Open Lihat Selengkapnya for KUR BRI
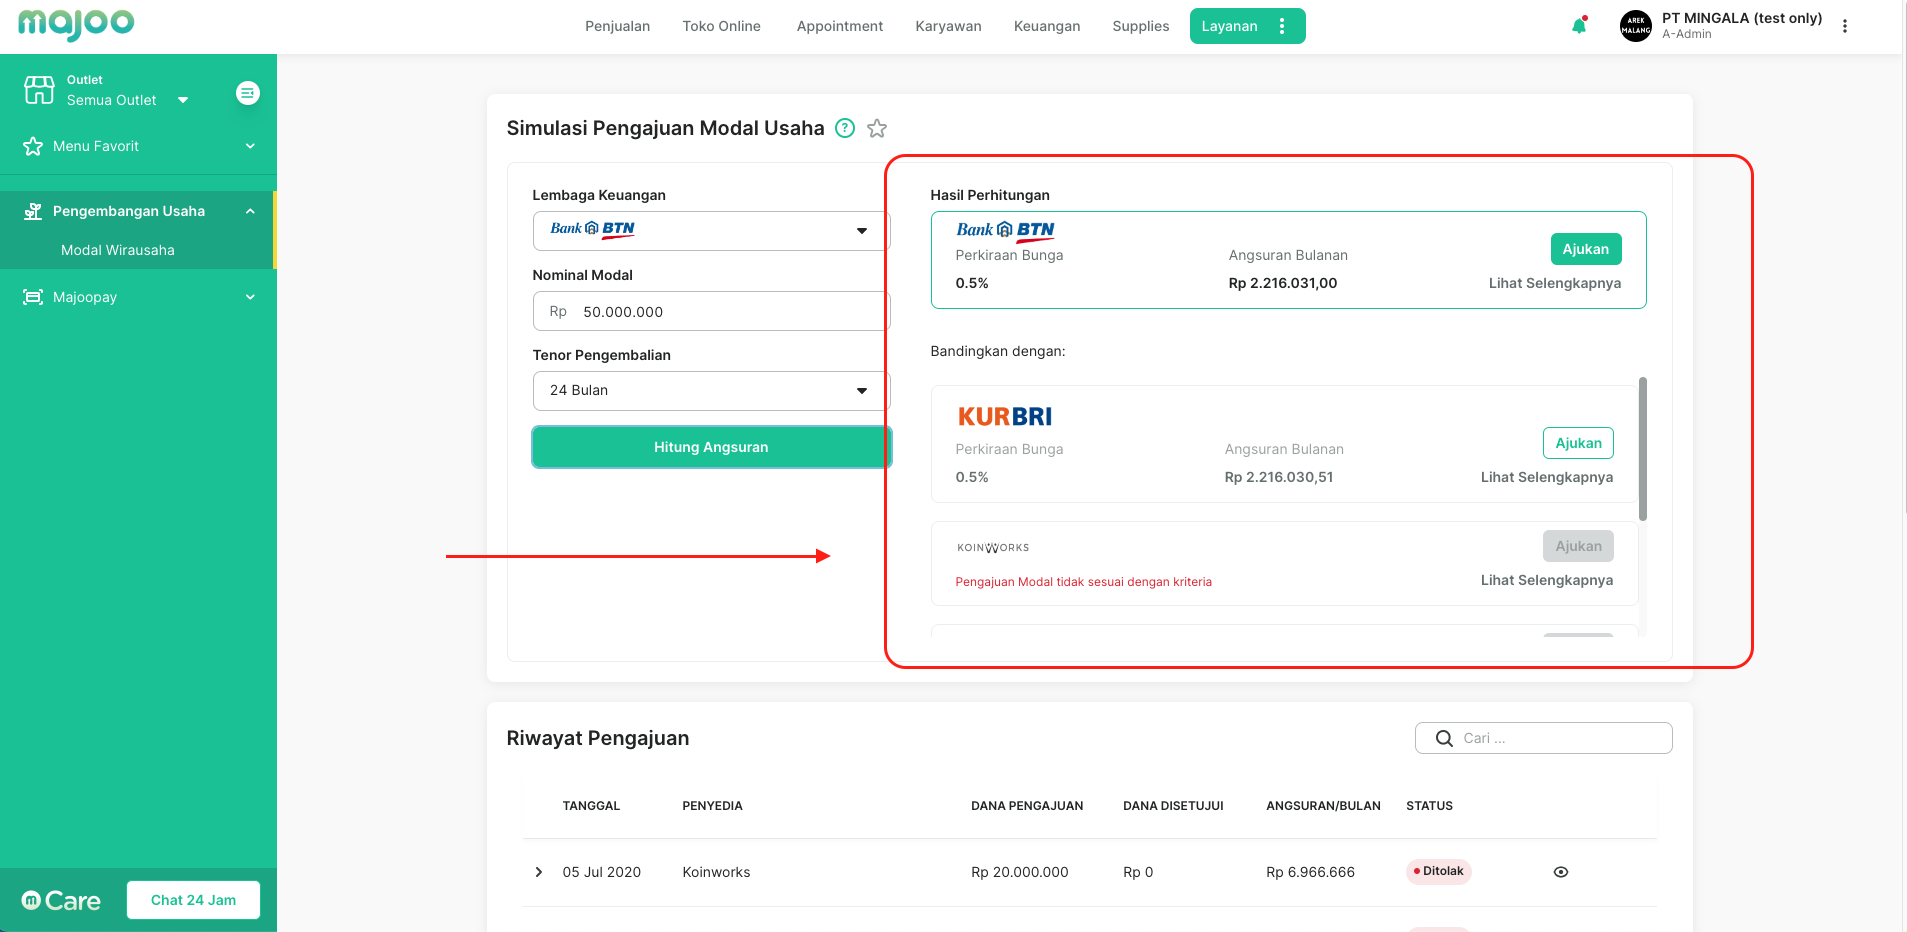1907x932 pixels. (x=1547, y=477)
